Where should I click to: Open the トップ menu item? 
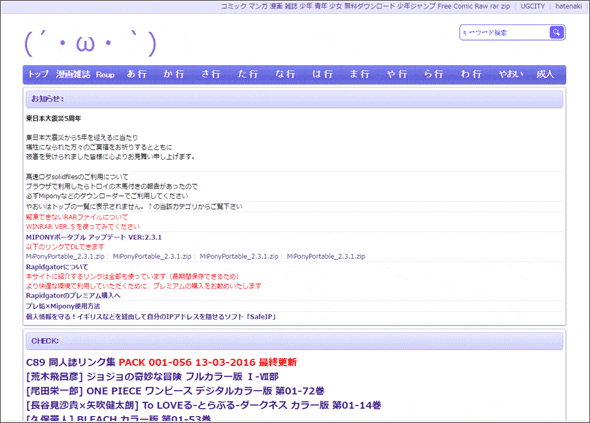point(38,74)
